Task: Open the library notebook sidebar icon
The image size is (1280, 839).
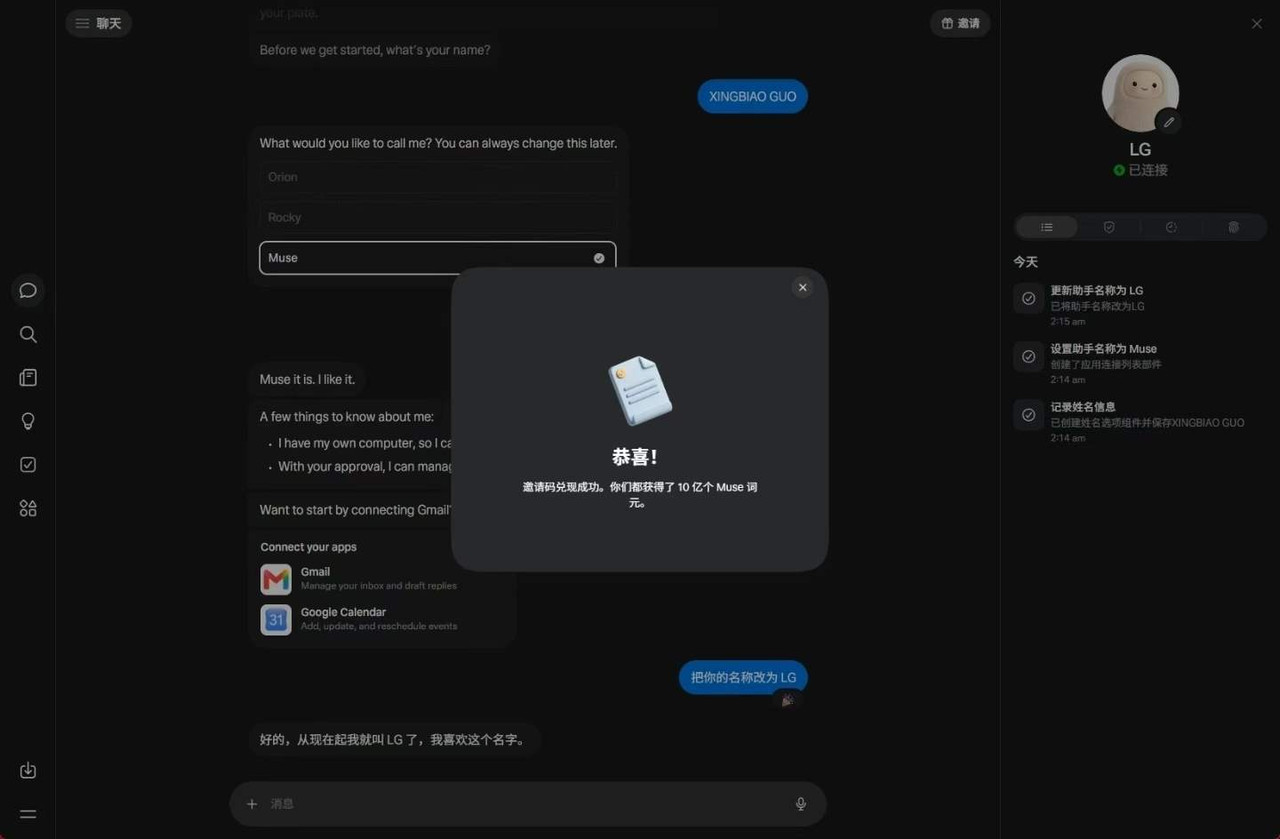Action: pyautogui.click(x=28, y=378)
